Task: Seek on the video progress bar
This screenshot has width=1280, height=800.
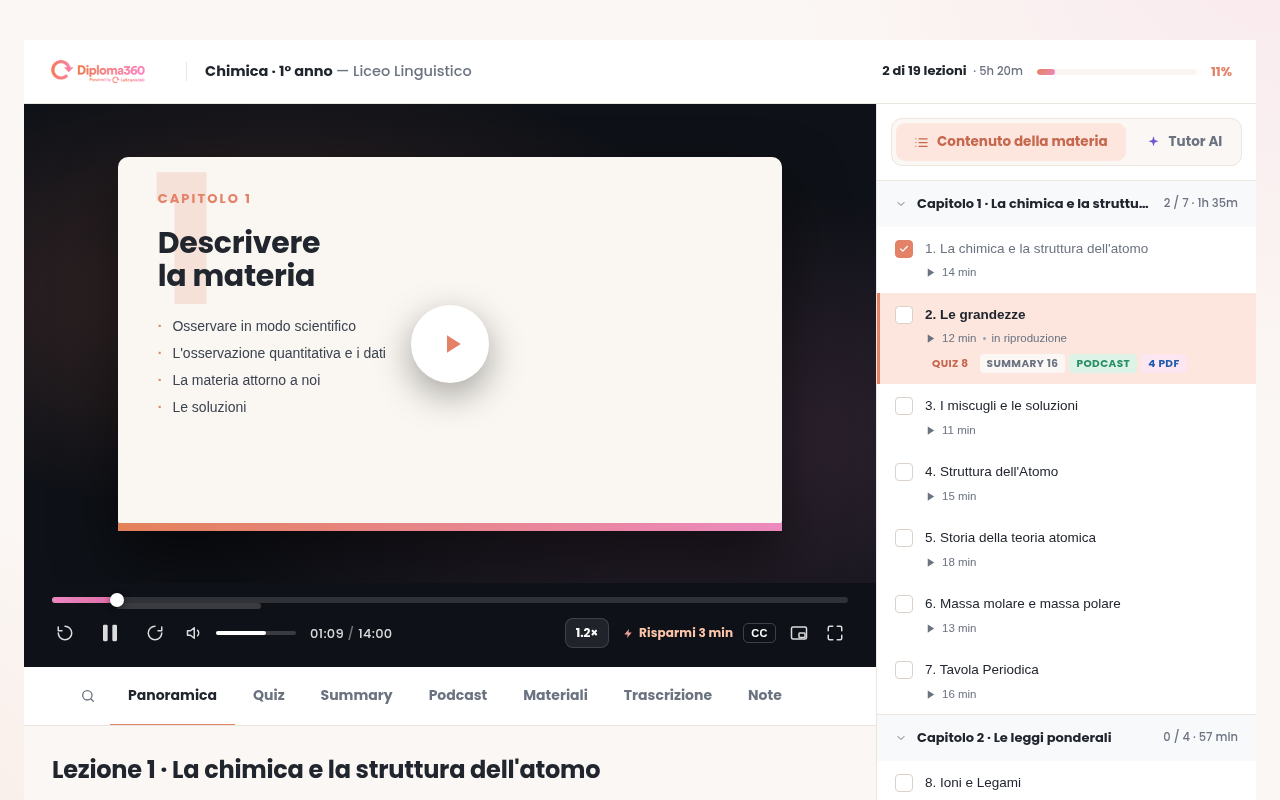Action: [450, 600]
